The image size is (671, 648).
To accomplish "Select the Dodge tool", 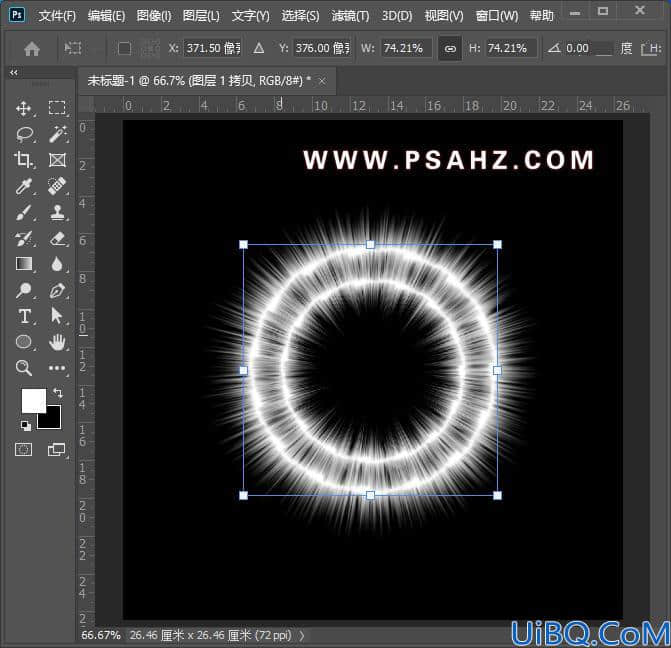I will coord(24,290).
